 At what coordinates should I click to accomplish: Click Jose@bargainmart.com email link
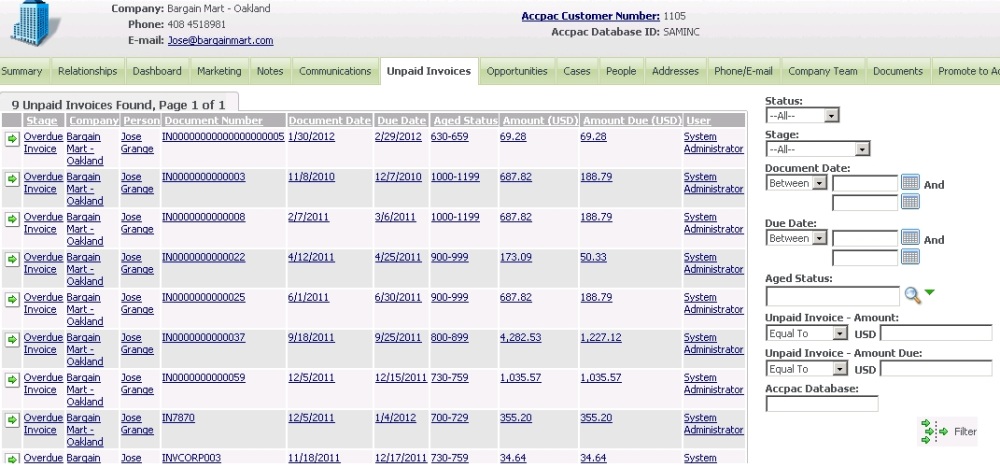(221, 40)
